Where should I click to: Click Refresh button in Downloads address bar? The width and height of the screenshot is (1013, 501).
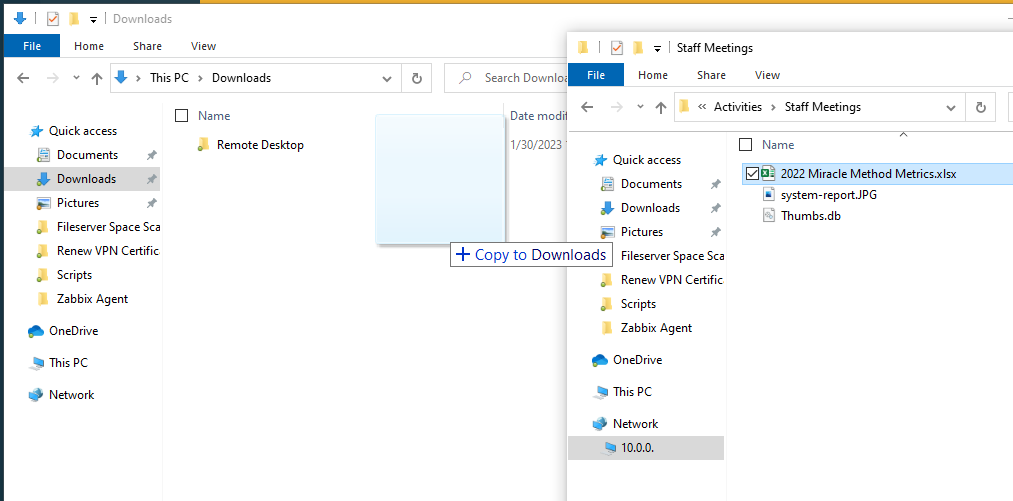point(417,78)
